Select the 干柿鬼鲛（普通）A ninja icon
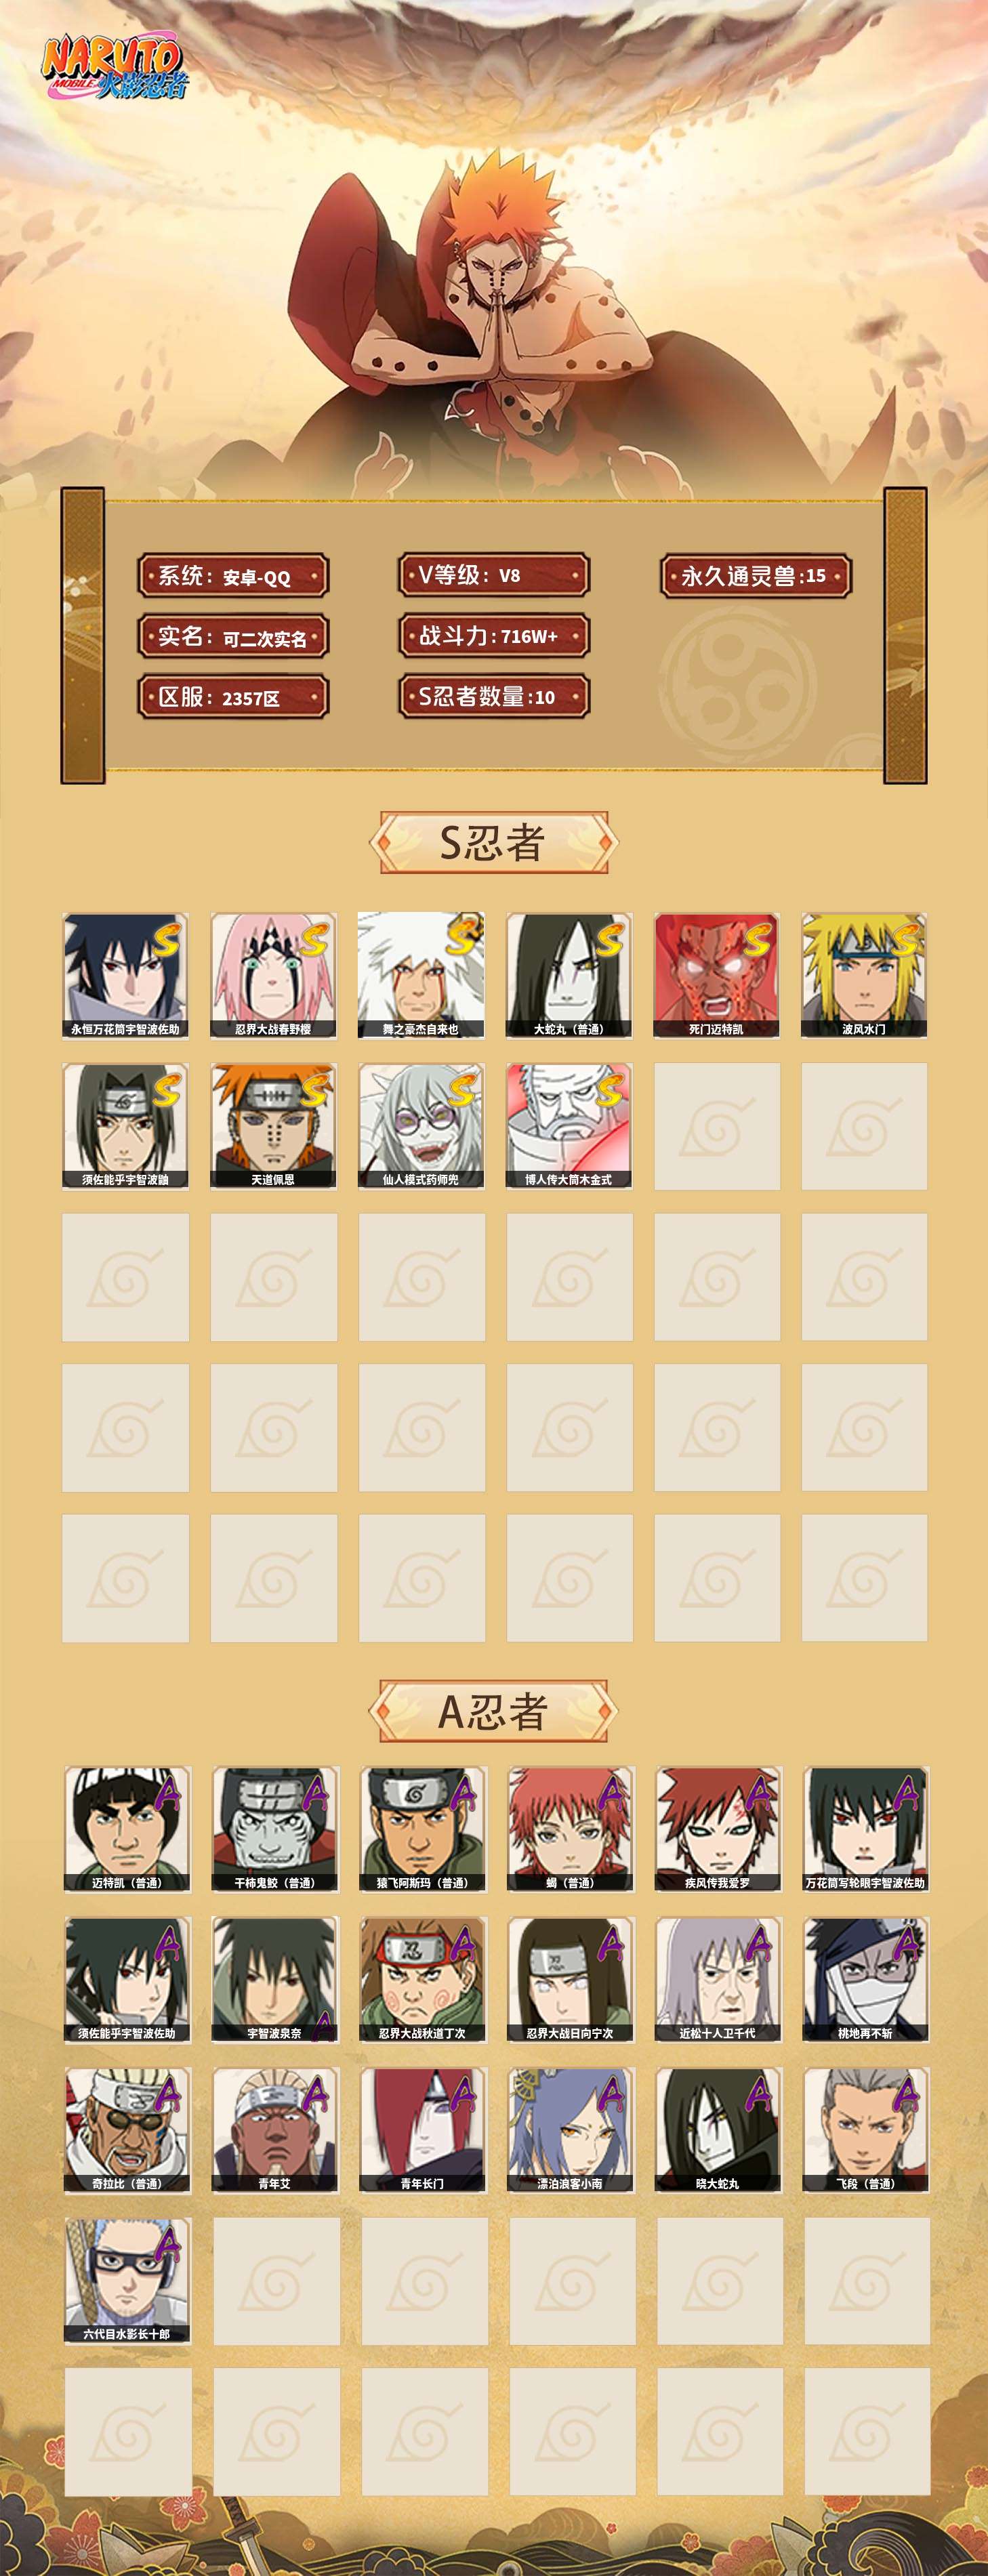Viewport: 988px width, 2576px height. [x=275, y=1829]
